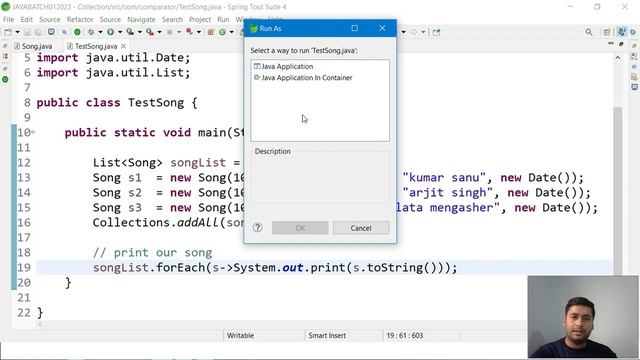The image size is (640, 360).
Task: Toggle Skip All Breakpoints icon
Action: point(64,32)
